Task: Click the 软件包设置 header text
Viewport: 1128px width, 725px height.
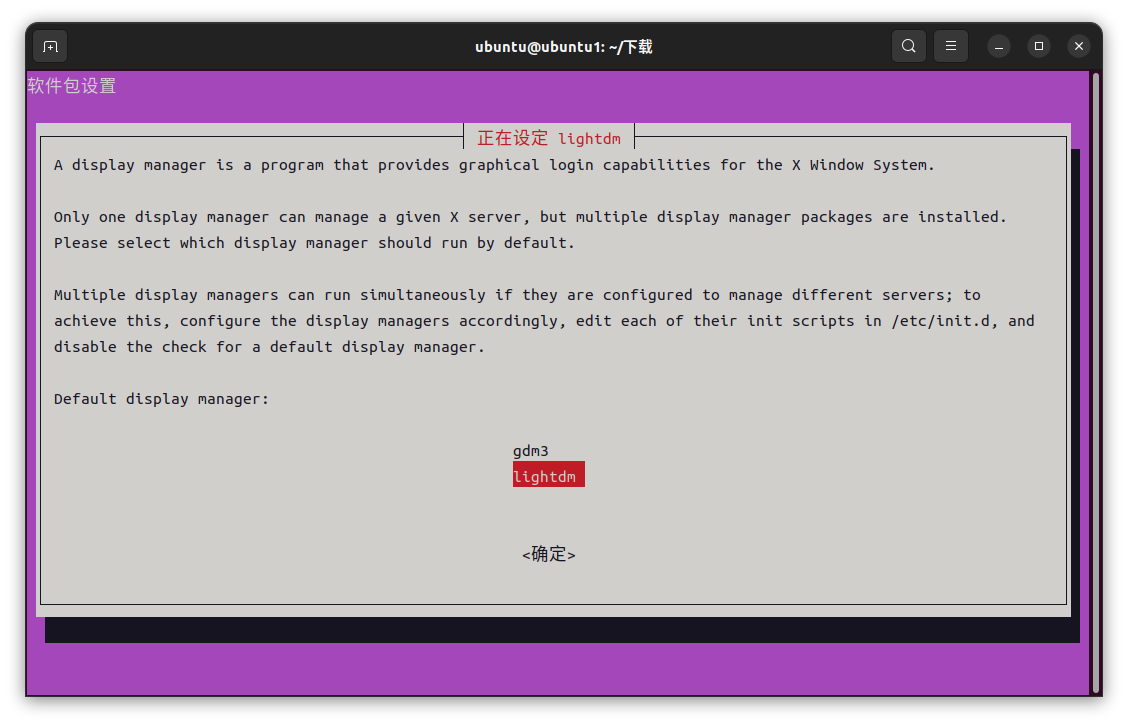Action: [x=72, y=86]
